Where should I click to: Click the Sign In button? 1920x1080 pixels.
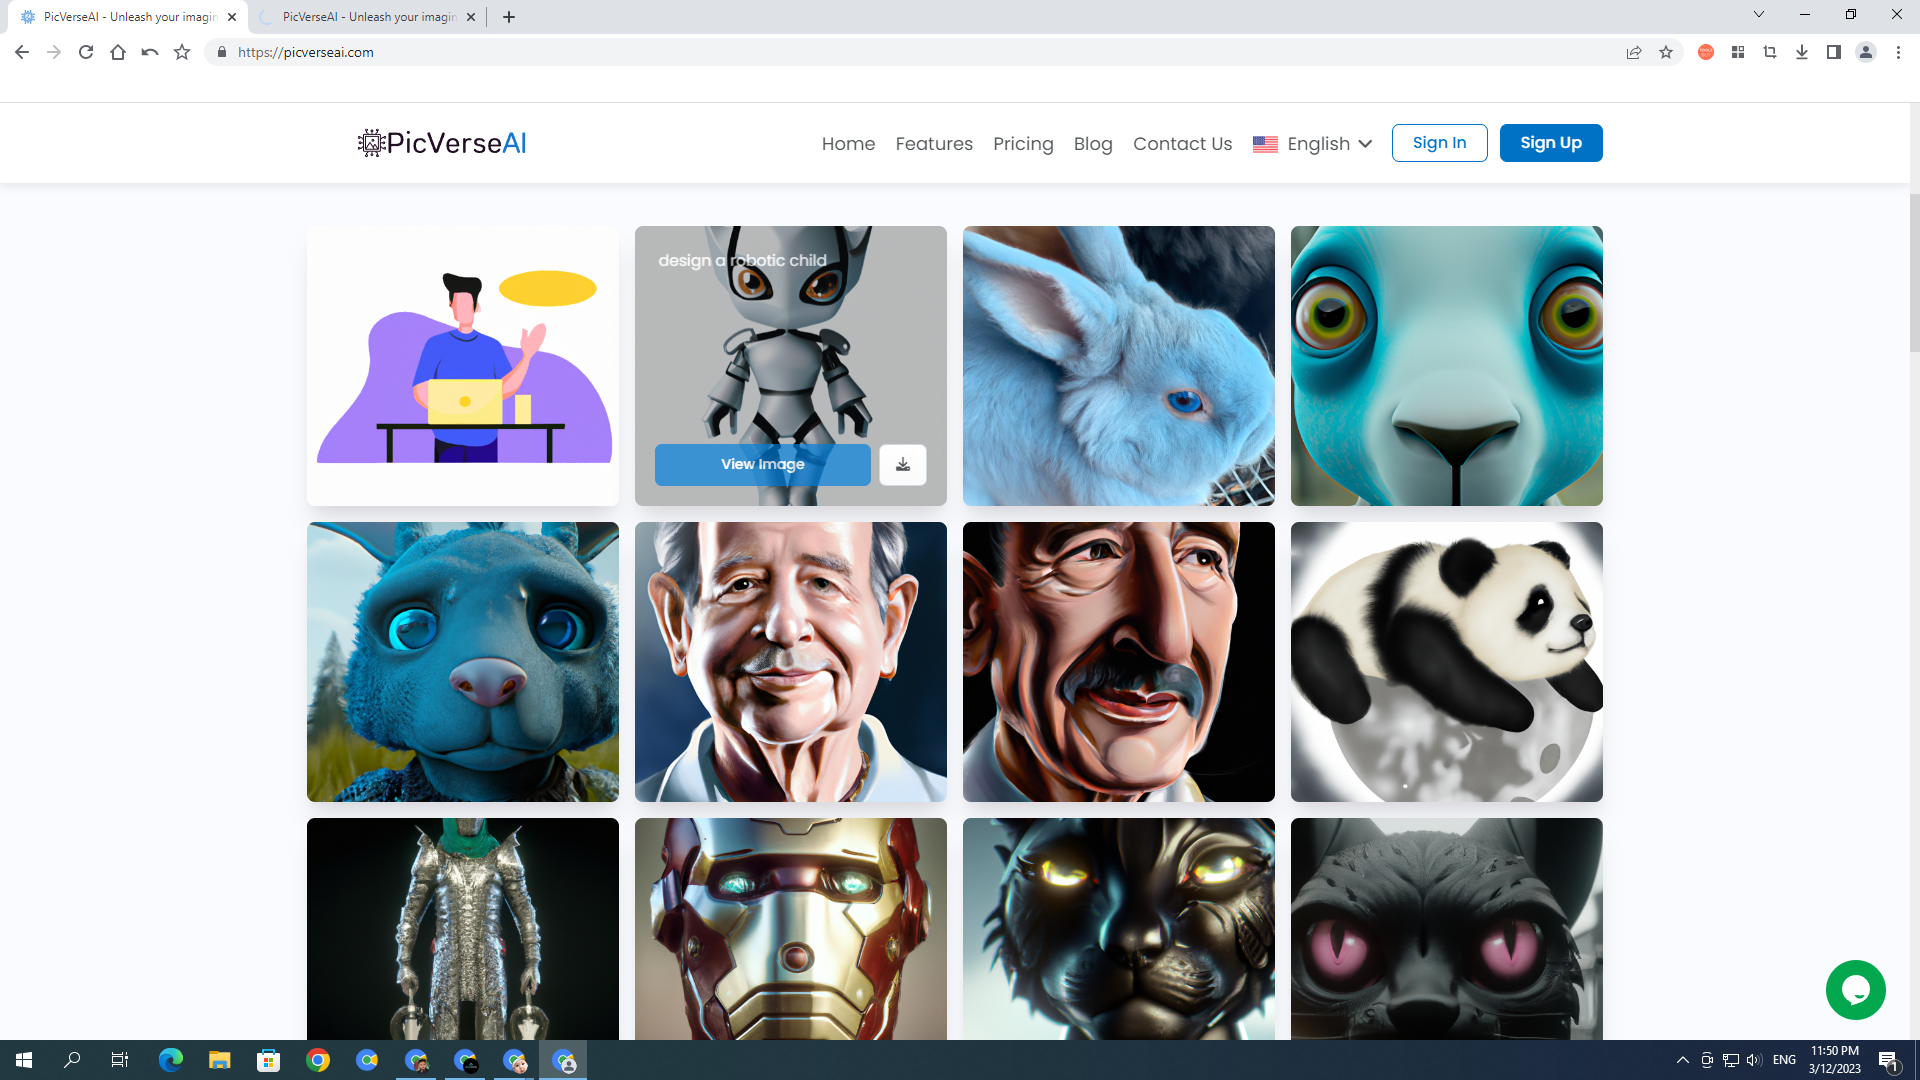(x=1439, y=143)
